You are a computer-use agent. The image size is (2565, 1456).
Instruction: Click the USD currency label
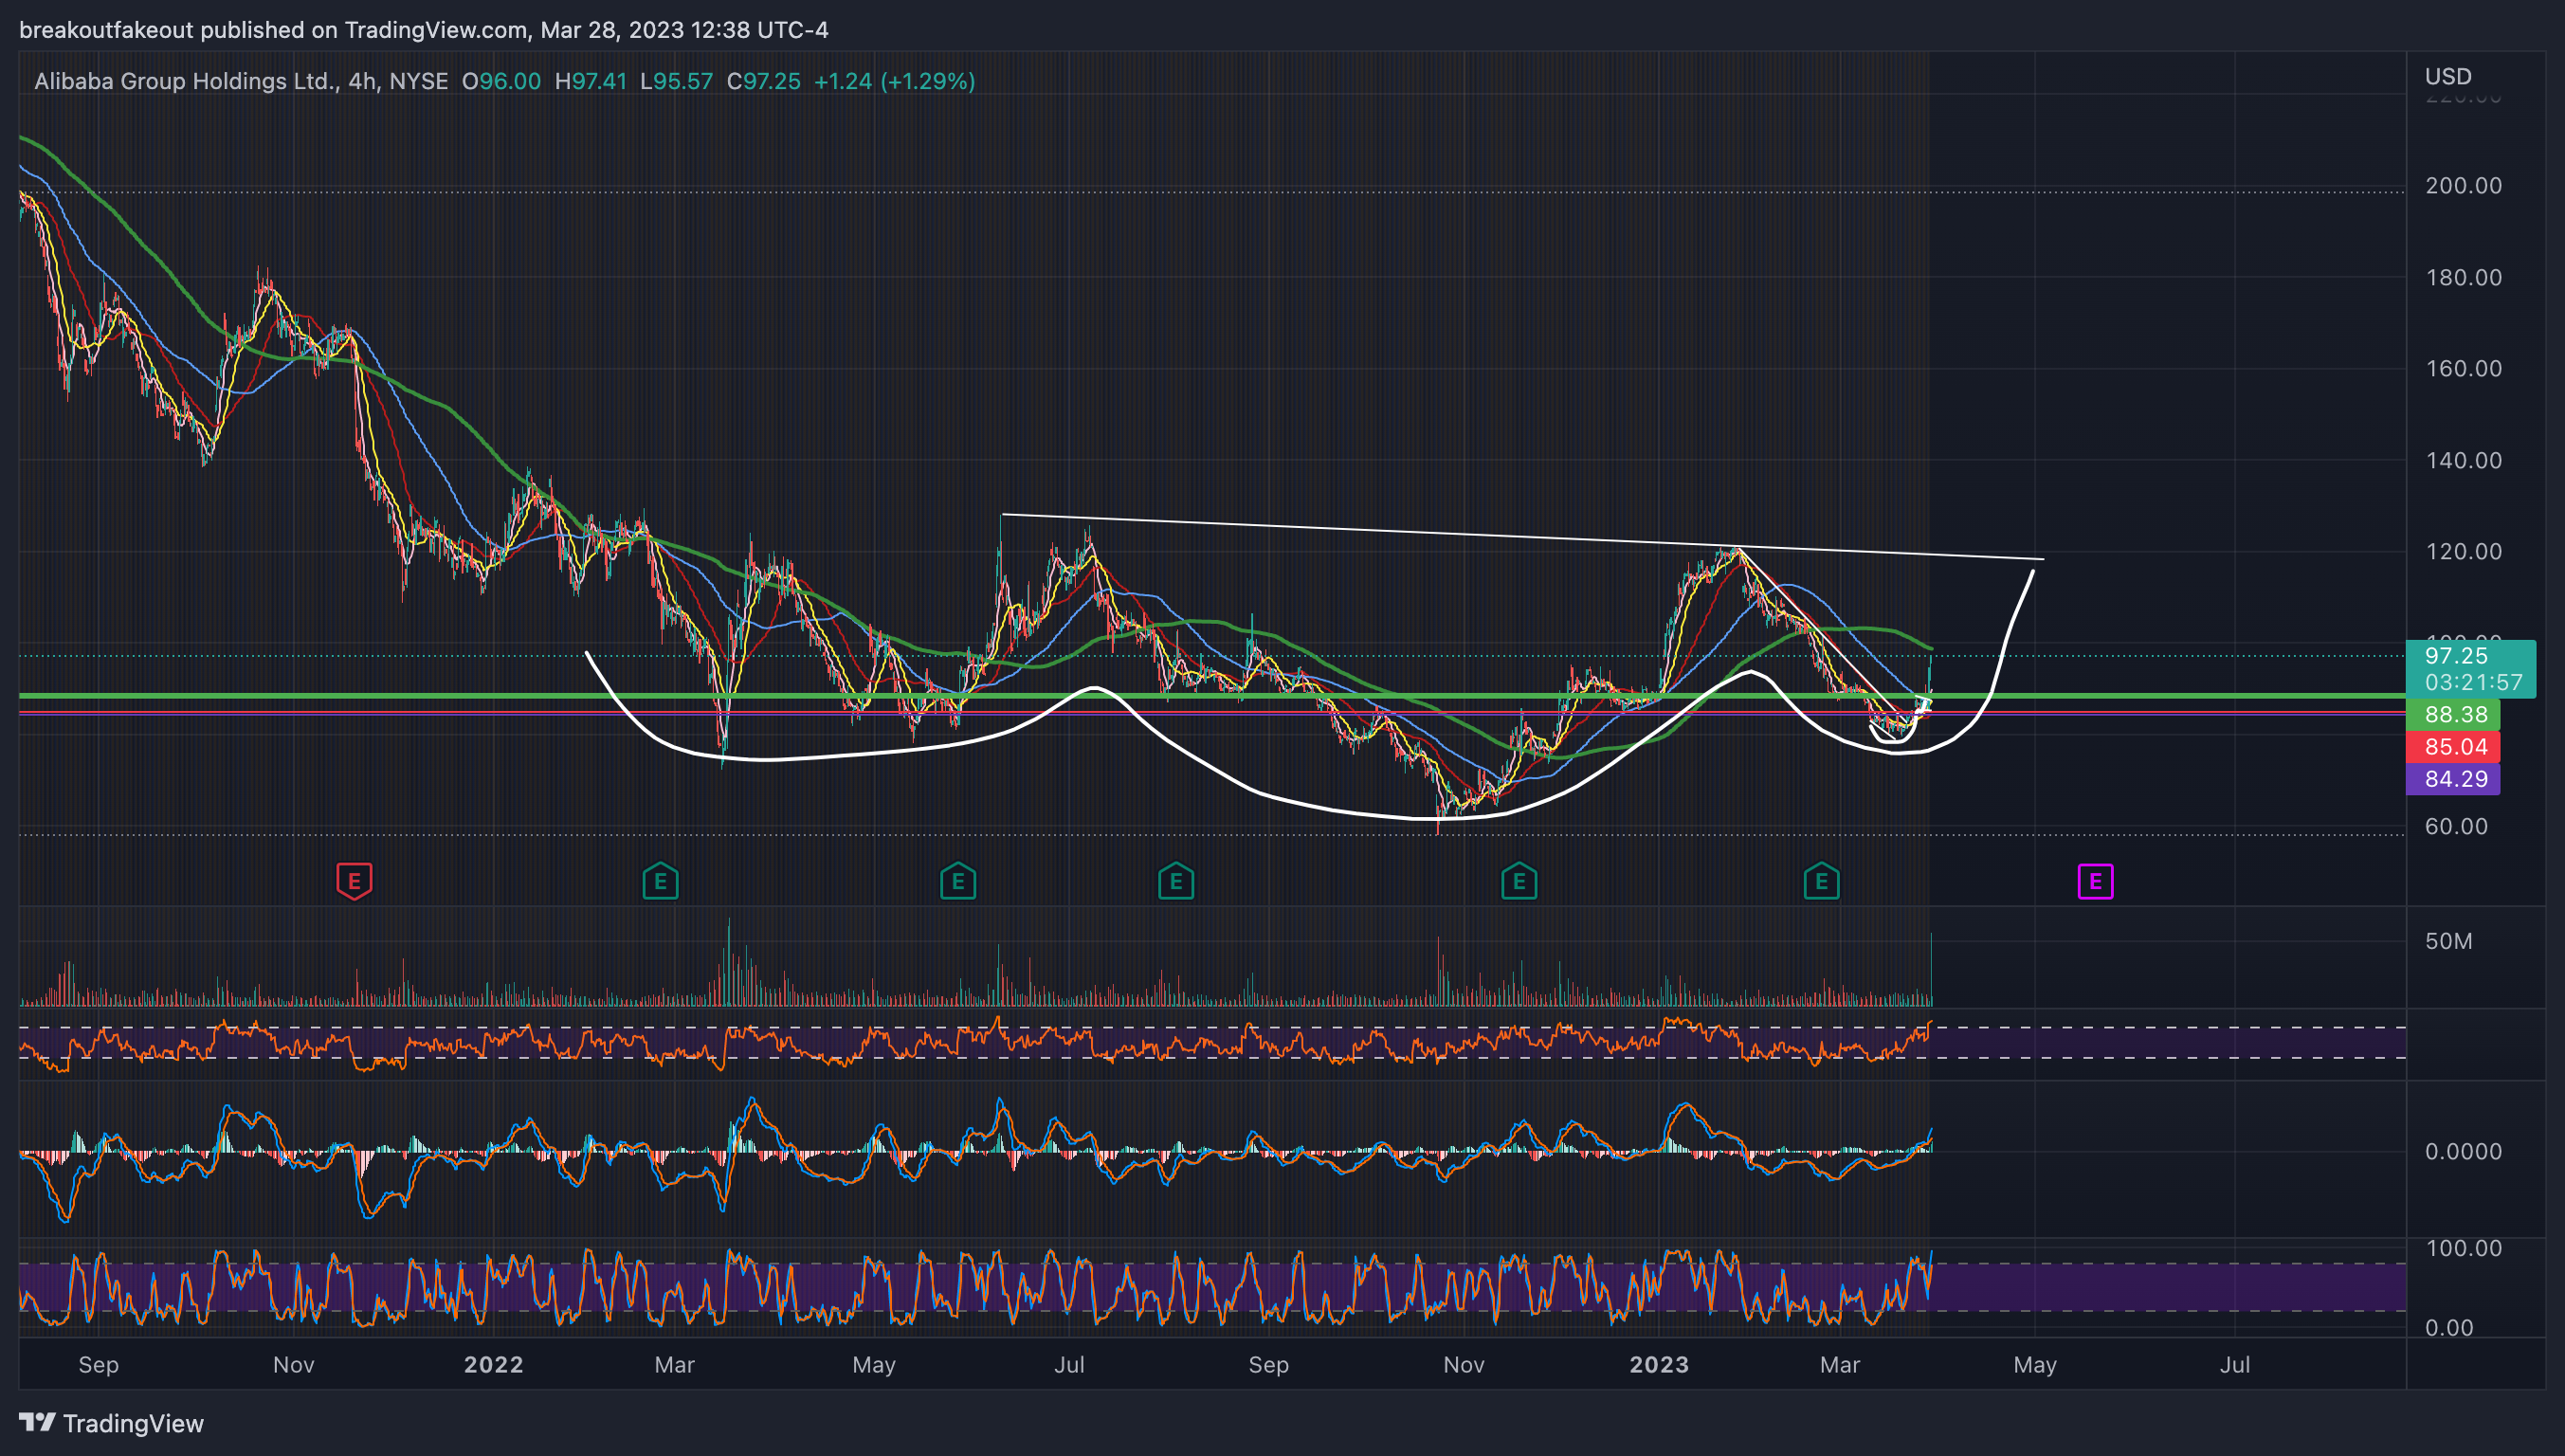[x=2448, y=77]
